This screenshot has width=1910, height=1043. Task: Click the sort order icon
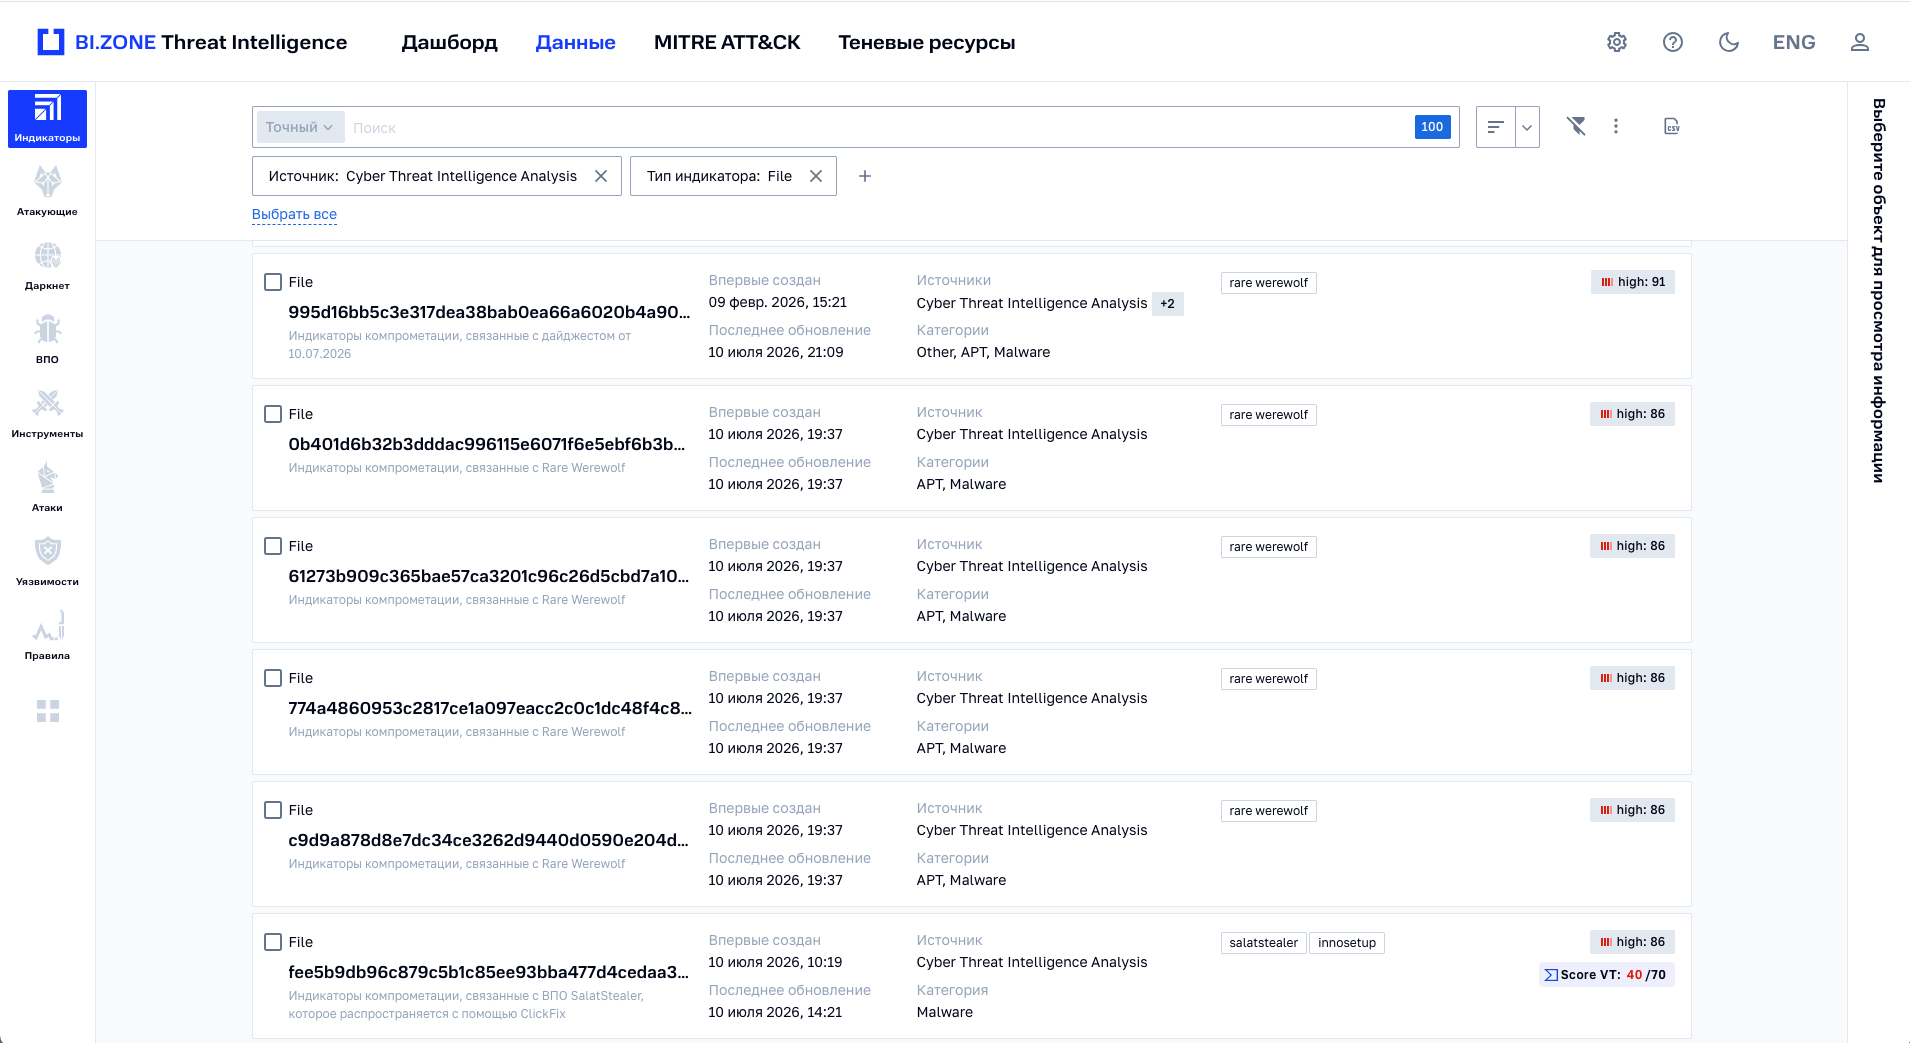tap(1496, 127)
